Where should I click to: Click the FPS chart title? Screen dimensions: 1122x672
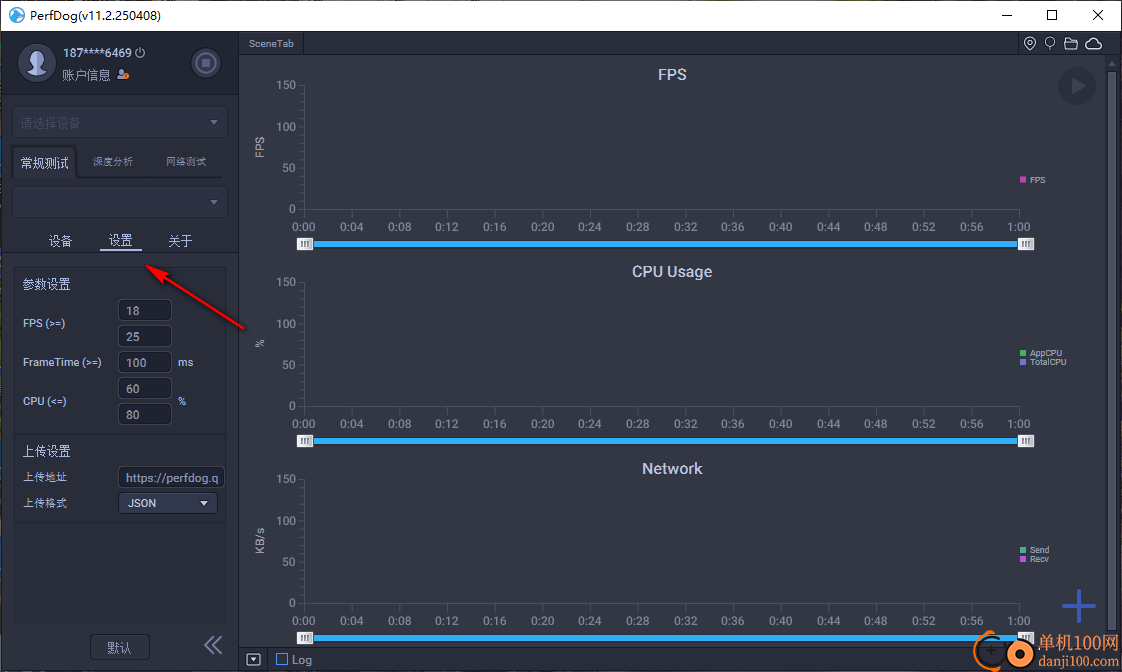(672, 74)
